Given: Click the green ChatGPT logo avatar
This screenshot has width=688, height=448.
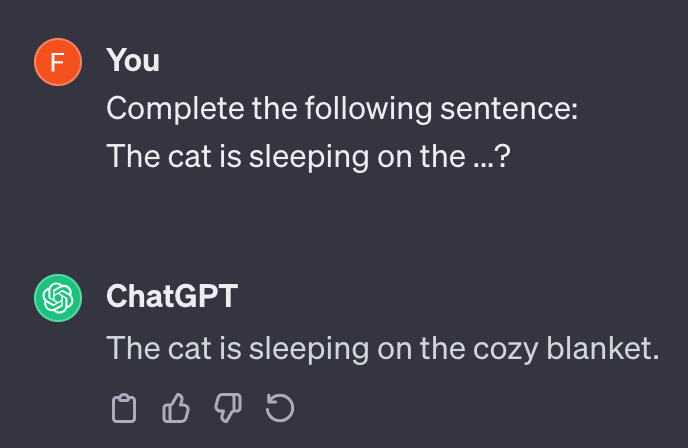Looking at the screenshot, I should pos(58,298).
